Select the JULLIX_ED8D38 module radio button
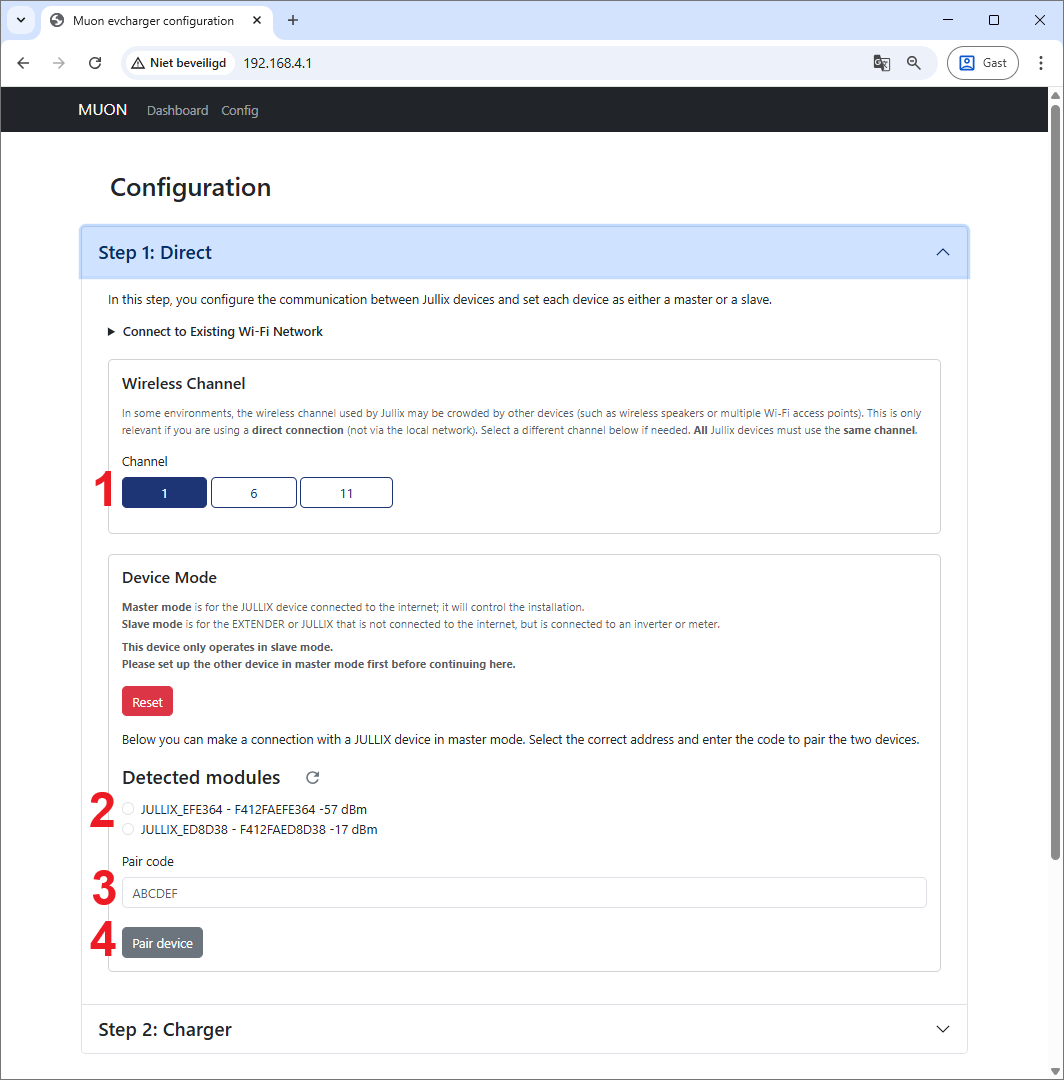The width and height of the screenshot is (1064, 1080). pos(128,829)
